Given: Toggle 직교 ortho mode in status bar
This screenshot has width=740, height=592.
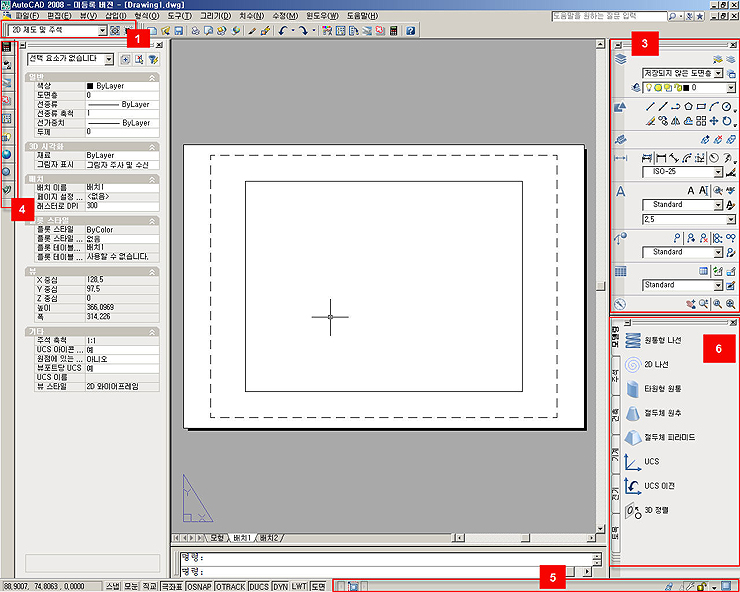Looking at the screenshot, I should (150, 586).
